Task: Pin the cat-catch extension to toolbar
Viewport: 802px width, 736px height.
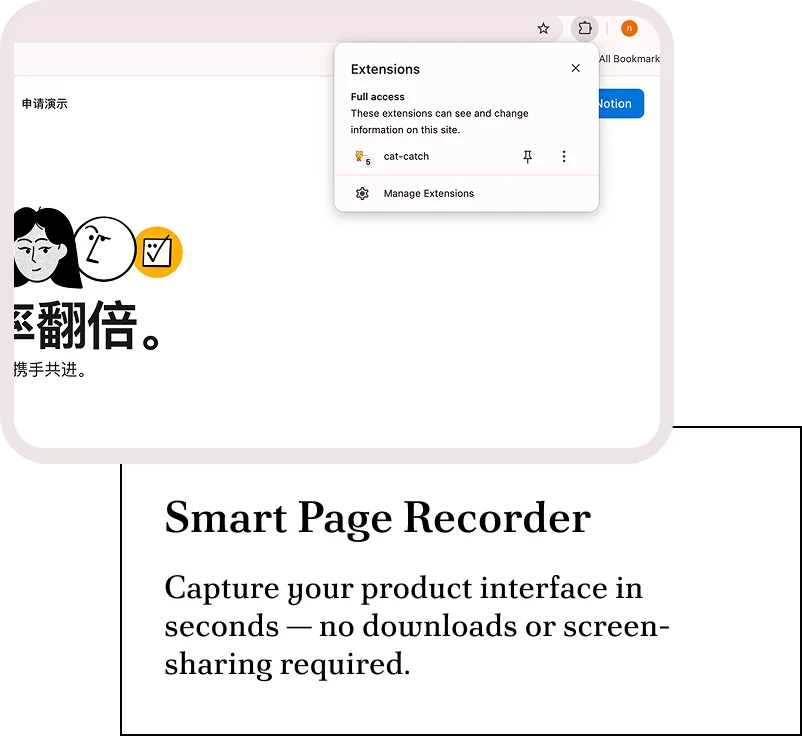Action: [528, 157]
